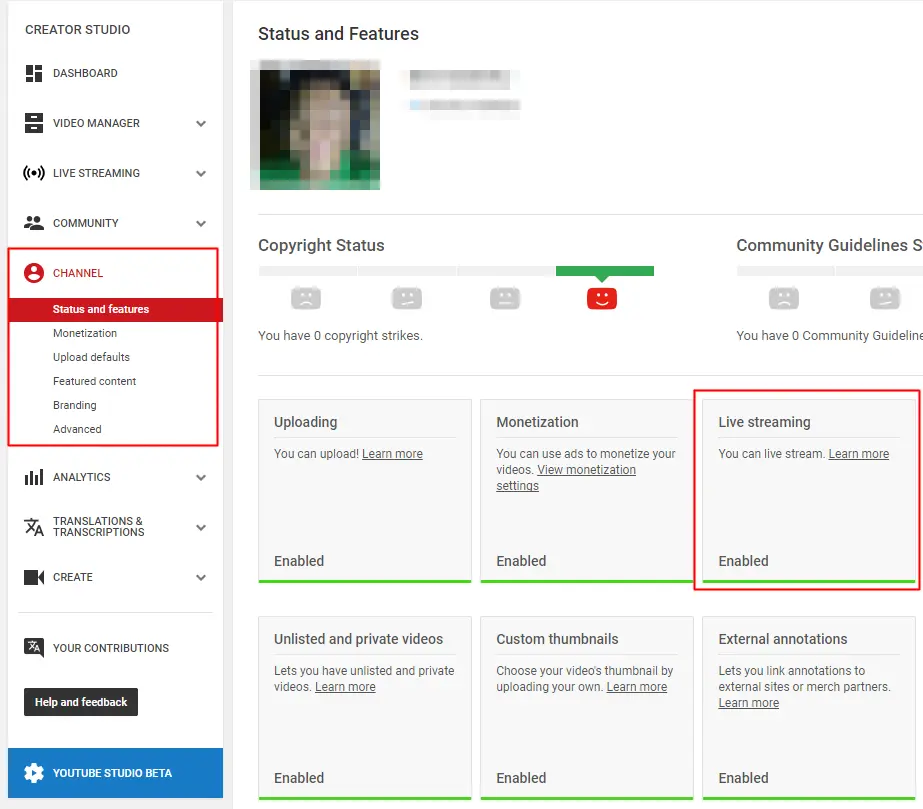Click the Channel menu label

(x=78, y=273)
